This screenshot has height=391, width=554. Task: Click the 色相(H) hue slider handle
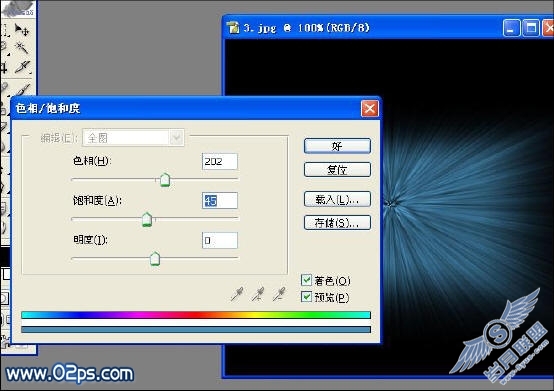(165, 180)
